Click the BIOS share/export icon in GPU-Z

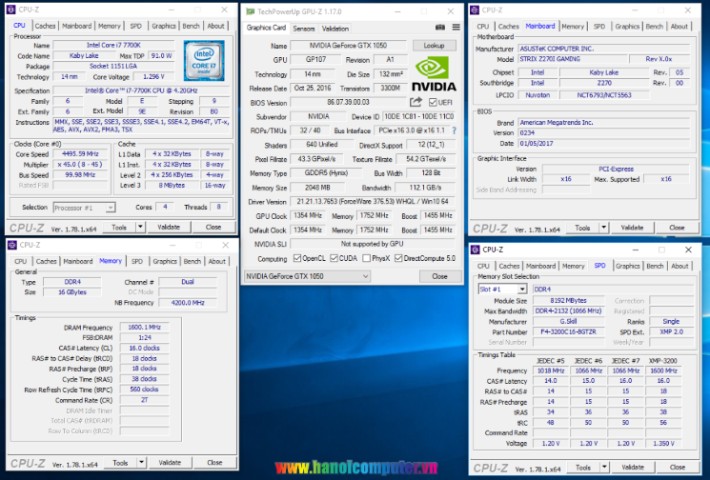[416, 102]
